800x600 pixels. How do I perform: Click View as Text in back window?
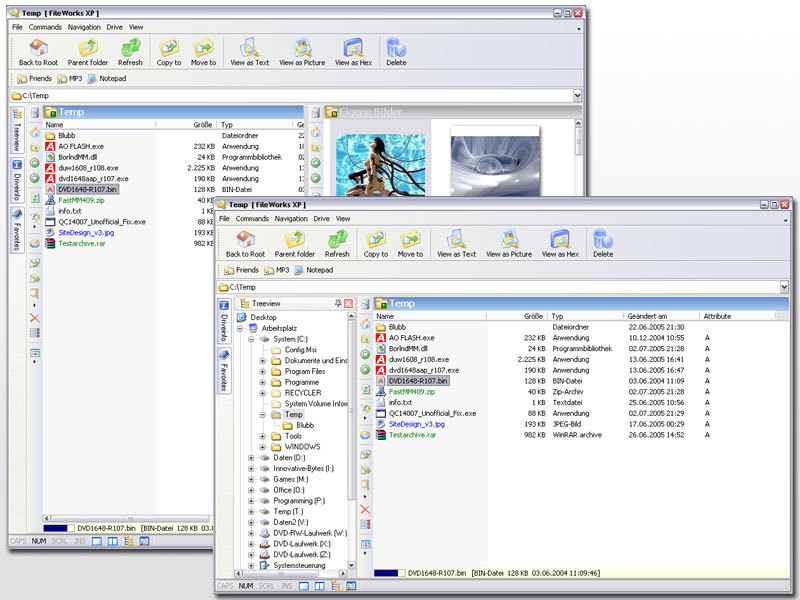249,53
